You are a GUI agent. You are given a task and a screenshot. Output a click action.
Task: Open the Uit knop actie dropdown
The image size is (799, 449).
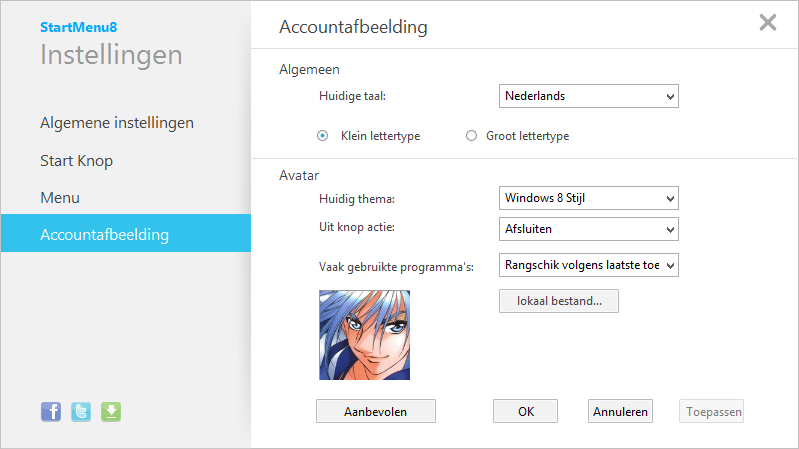coord(588,229)
